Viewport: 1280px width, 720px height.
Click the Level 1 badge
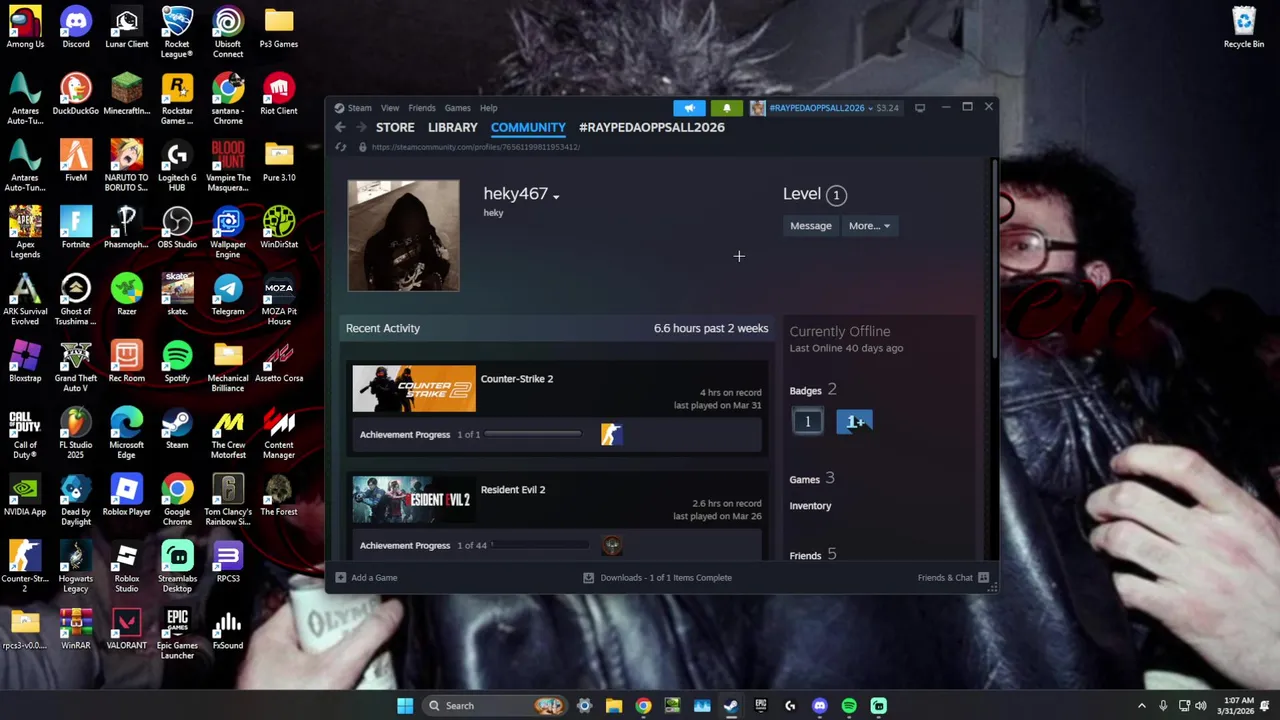tap(808, 422)
